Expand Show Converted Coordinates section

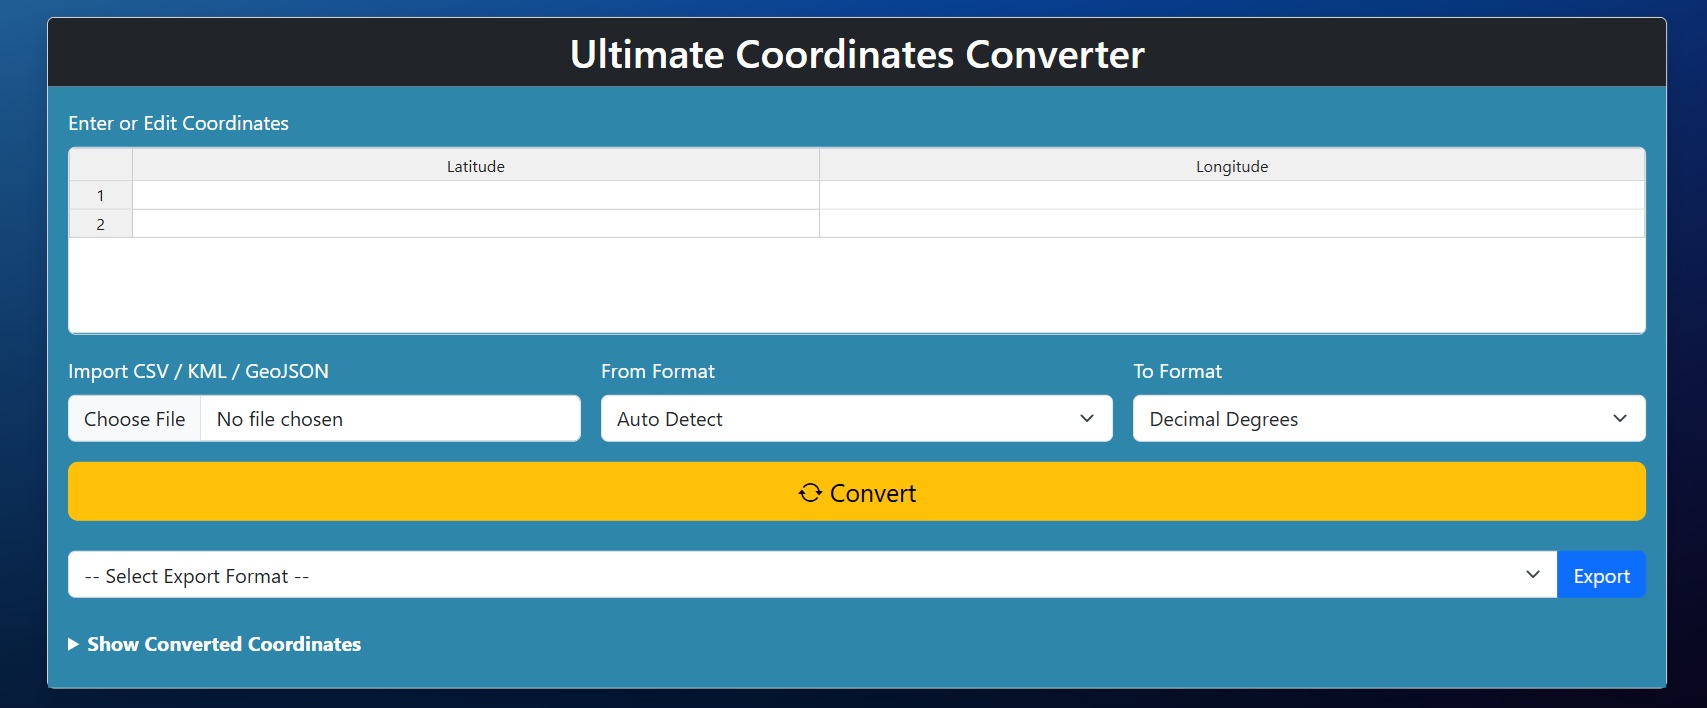click(x=215, y=644)
